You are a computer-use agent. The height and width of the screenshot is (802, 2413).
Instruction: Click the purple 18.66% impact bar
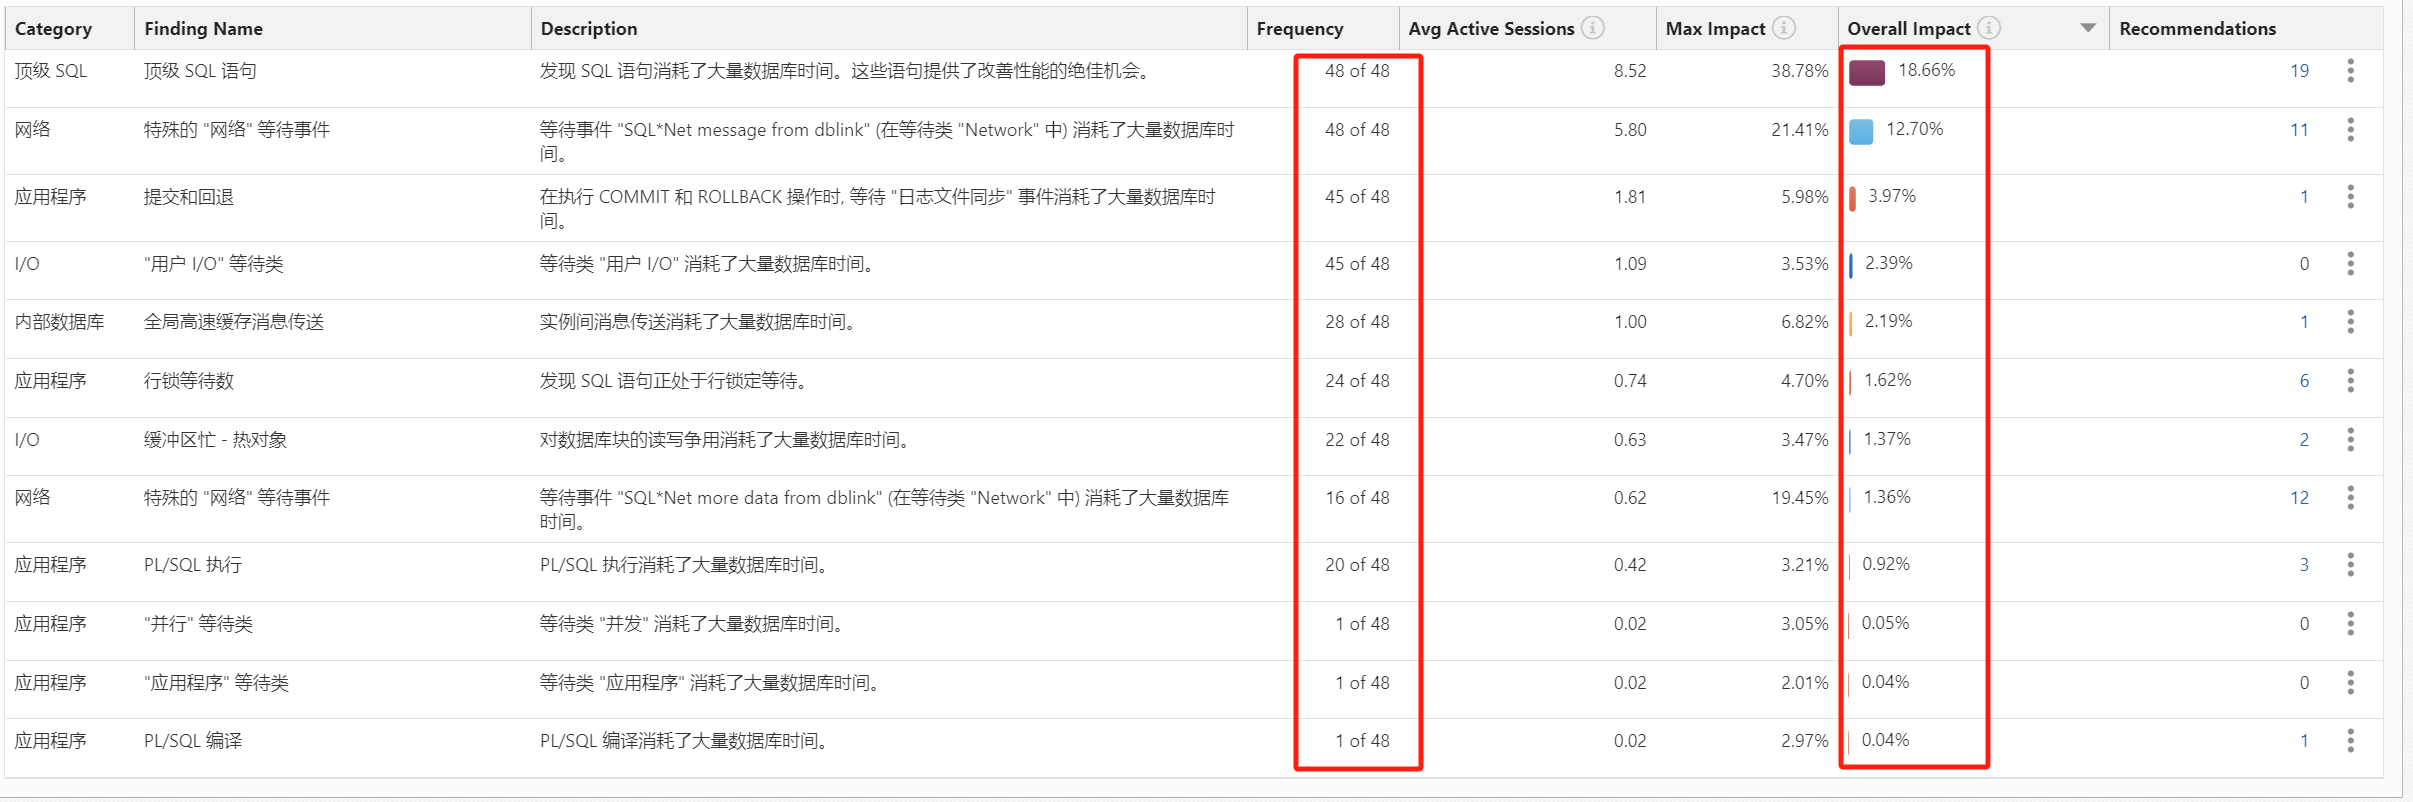point(1867,72)
